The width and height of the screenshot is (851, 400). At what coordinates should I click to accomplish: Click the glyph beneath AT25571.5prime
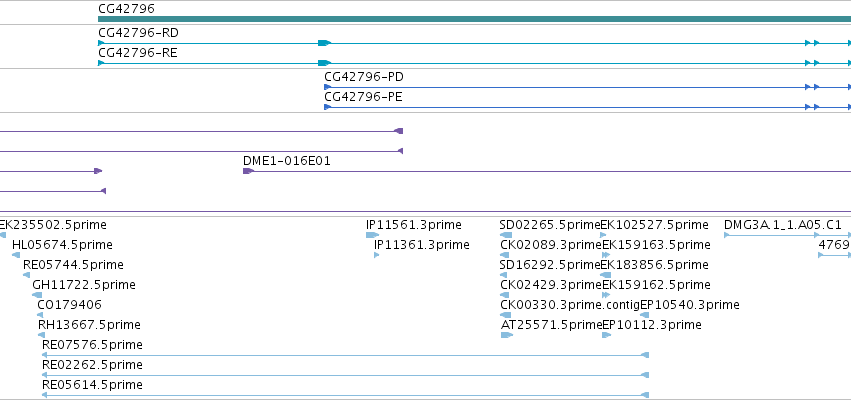pyautogui.click(x=506, y=335)
